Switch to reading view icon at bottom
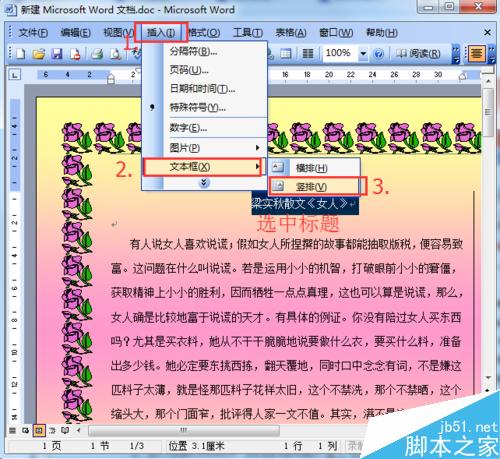 coord(65,431)
